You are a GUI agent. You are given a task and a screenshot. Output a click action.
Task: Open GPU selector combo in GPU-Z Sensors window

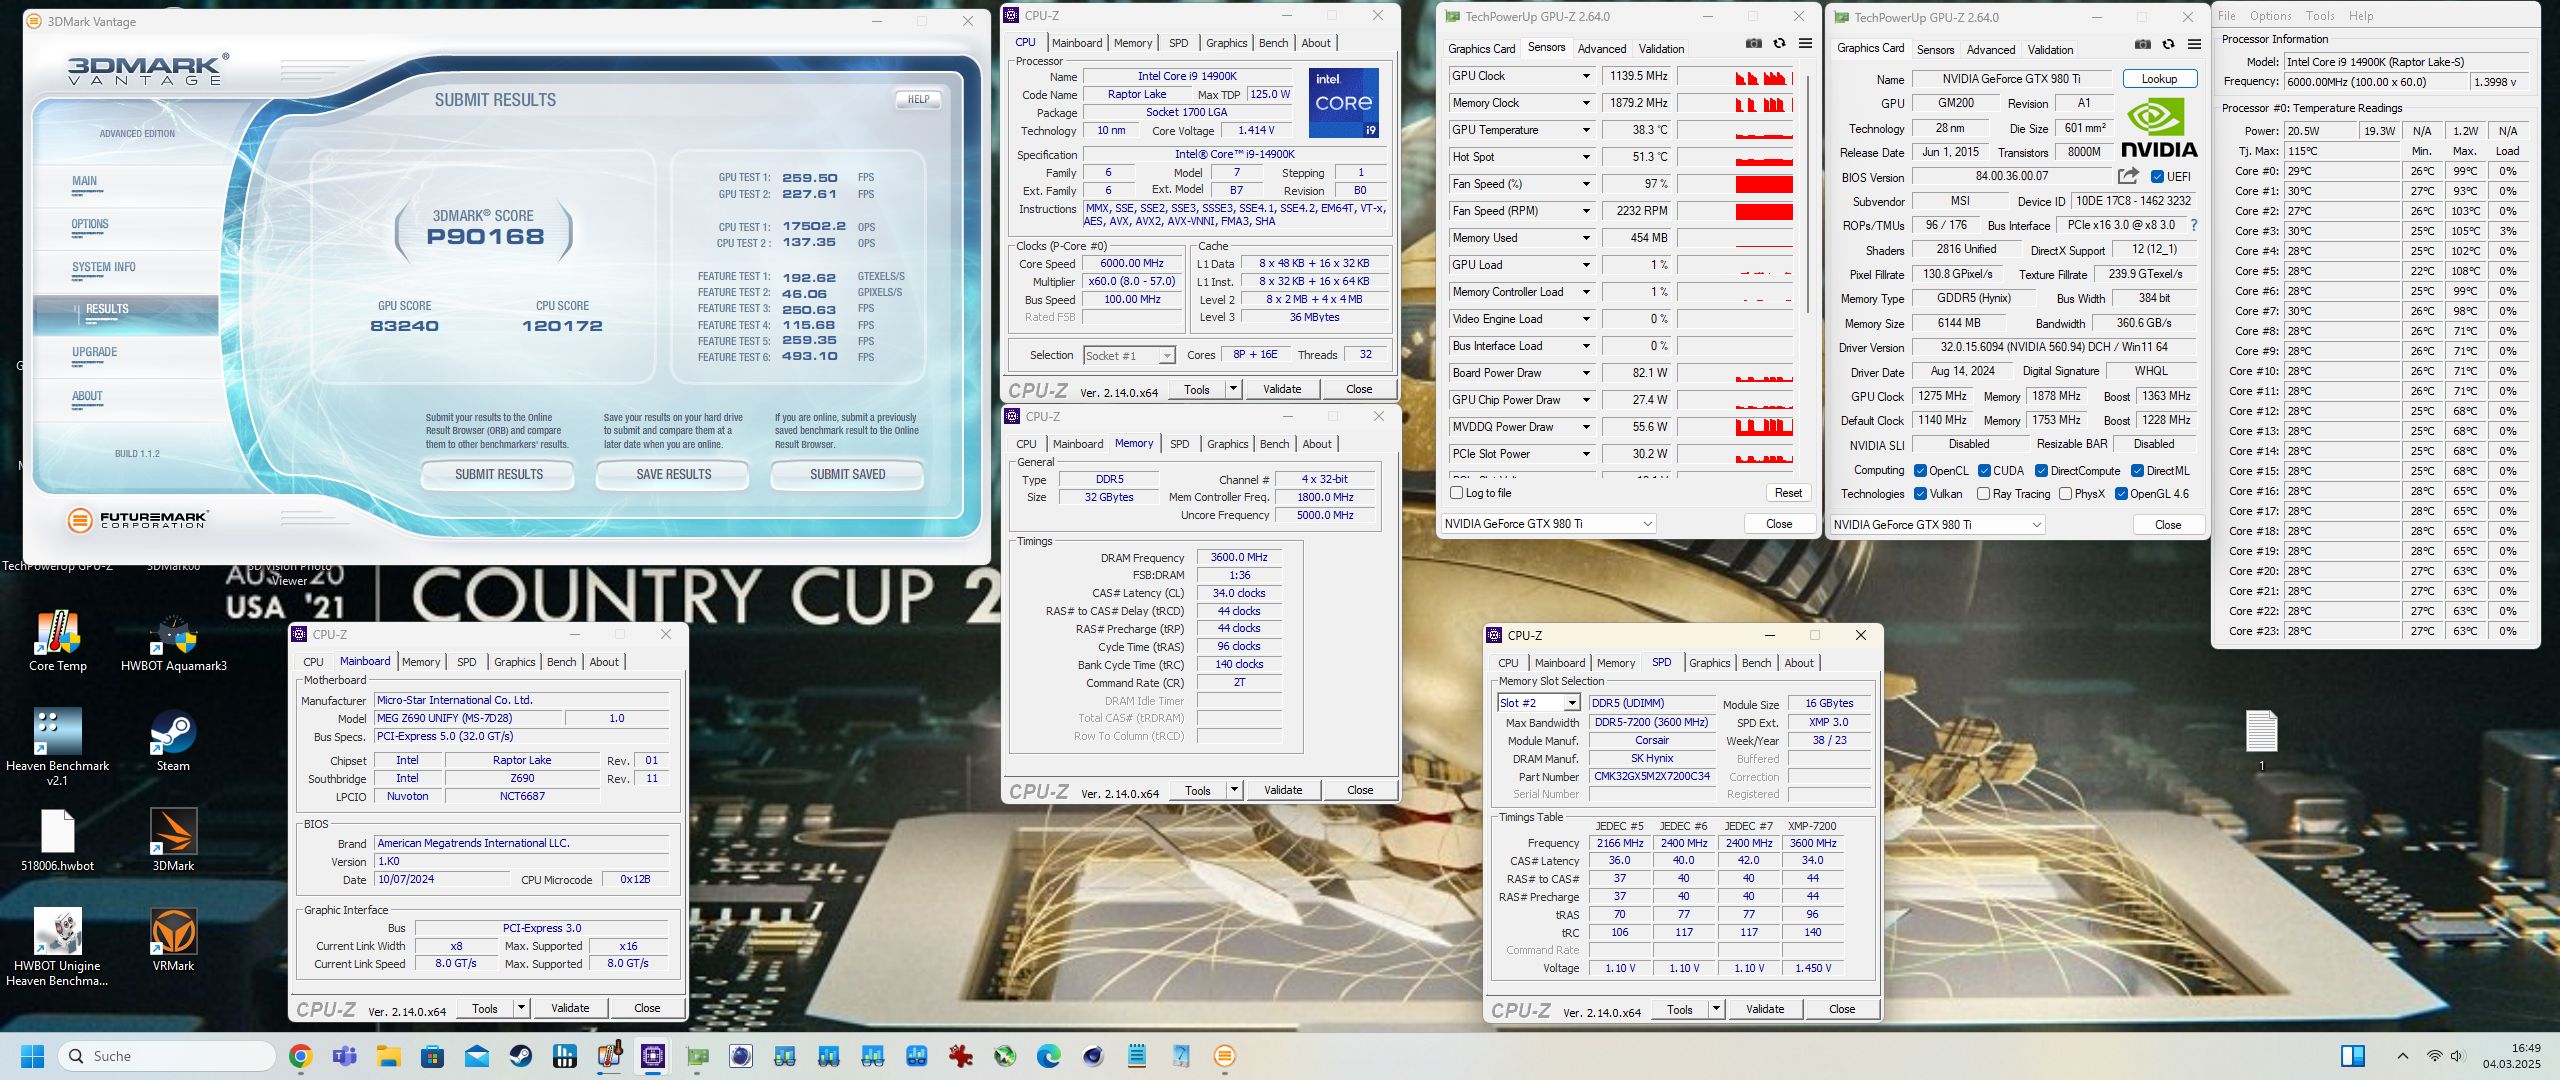click(1548, 524)
